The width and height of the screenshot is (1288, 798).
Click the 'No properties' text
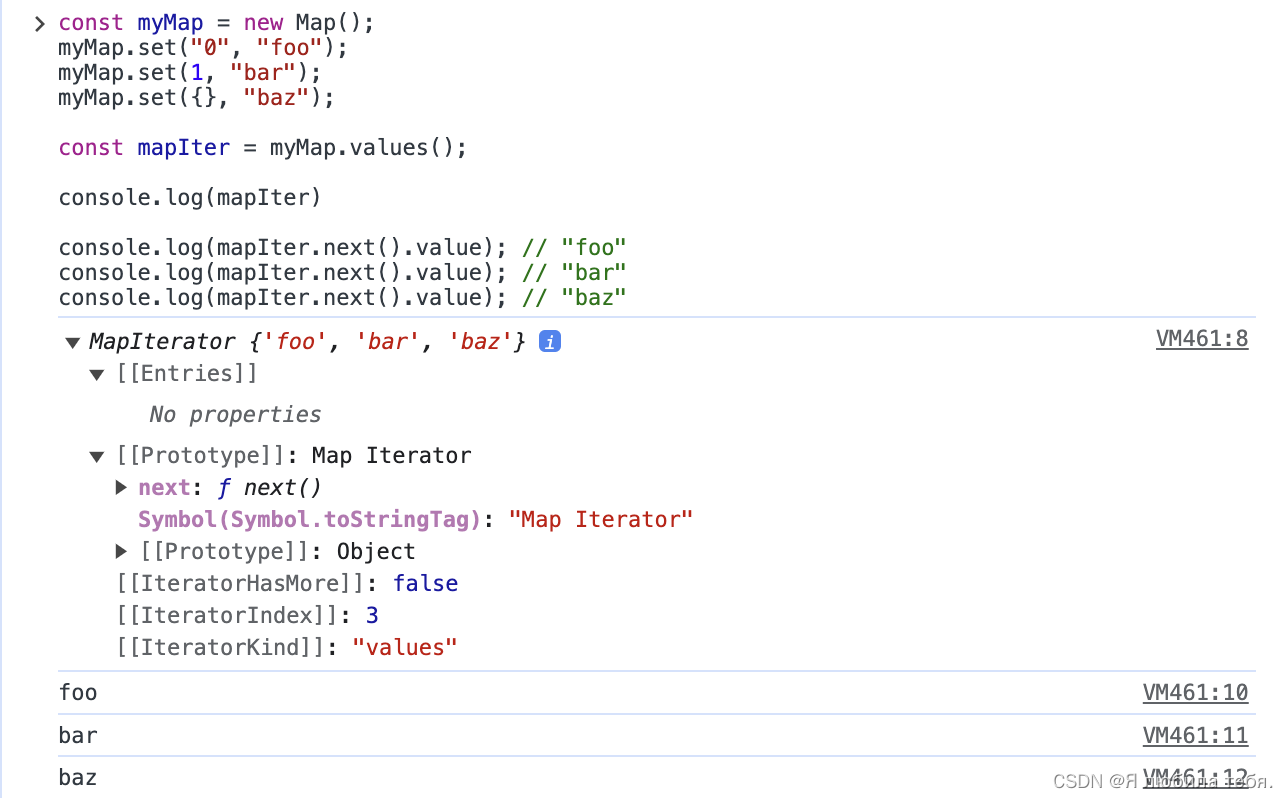click(x=235, y=414)
